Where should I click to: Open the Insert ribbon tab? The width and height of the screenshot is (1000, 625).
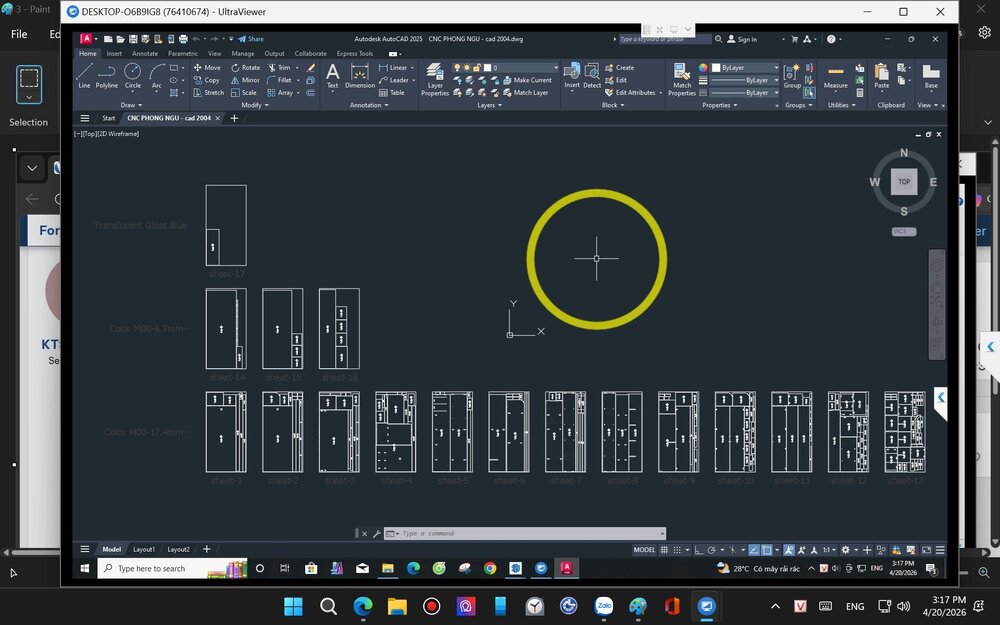coord(114,54)
